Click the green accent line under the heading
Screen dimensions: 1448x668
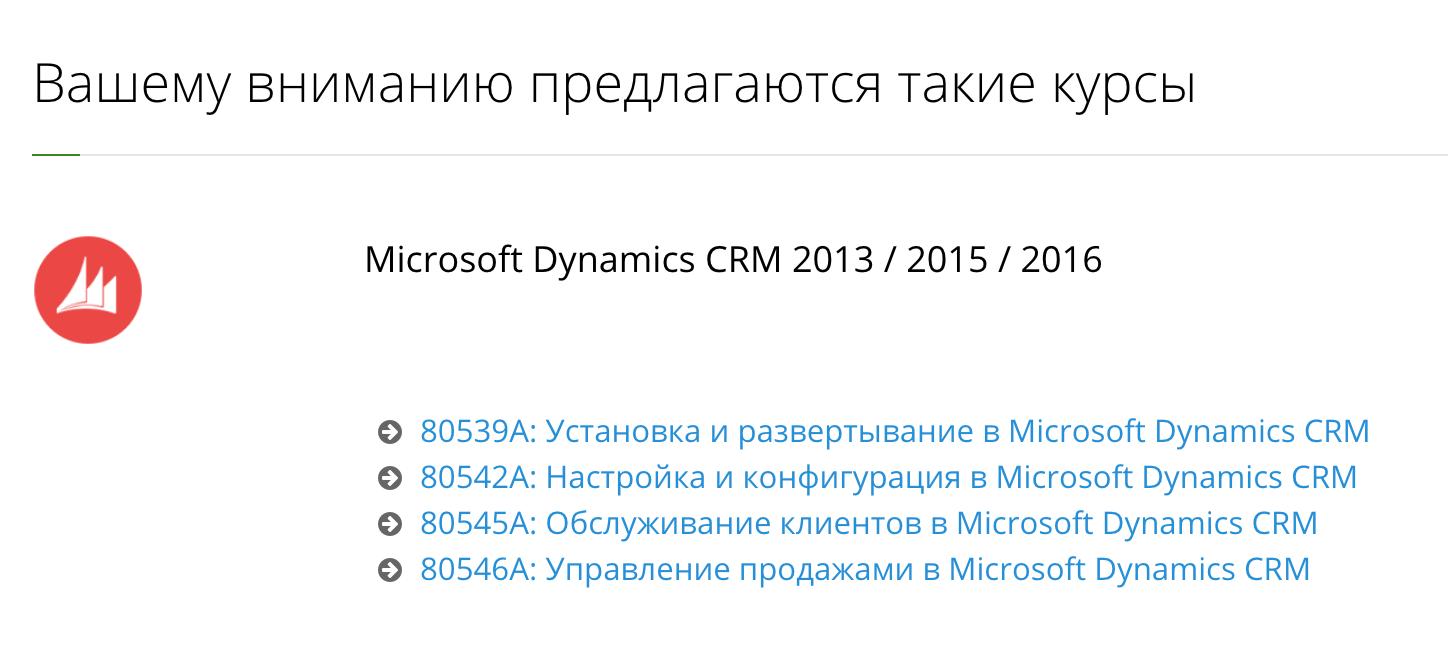pos(56,155)
